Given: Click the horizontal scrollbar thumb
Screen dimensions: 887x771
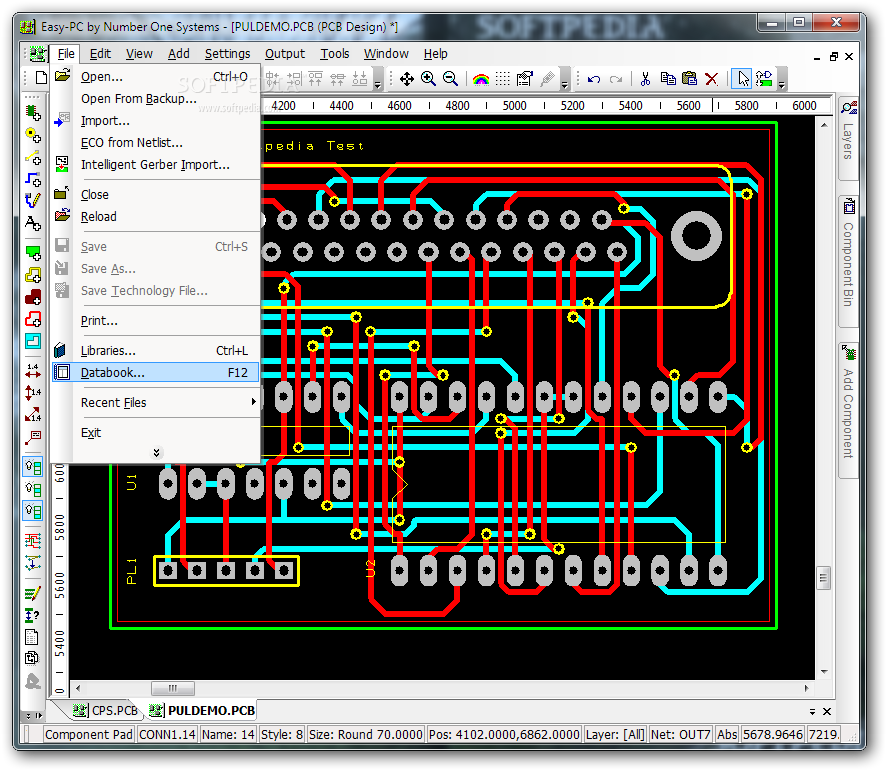Looking at the screenshot, I should click(x=173, y=688).
